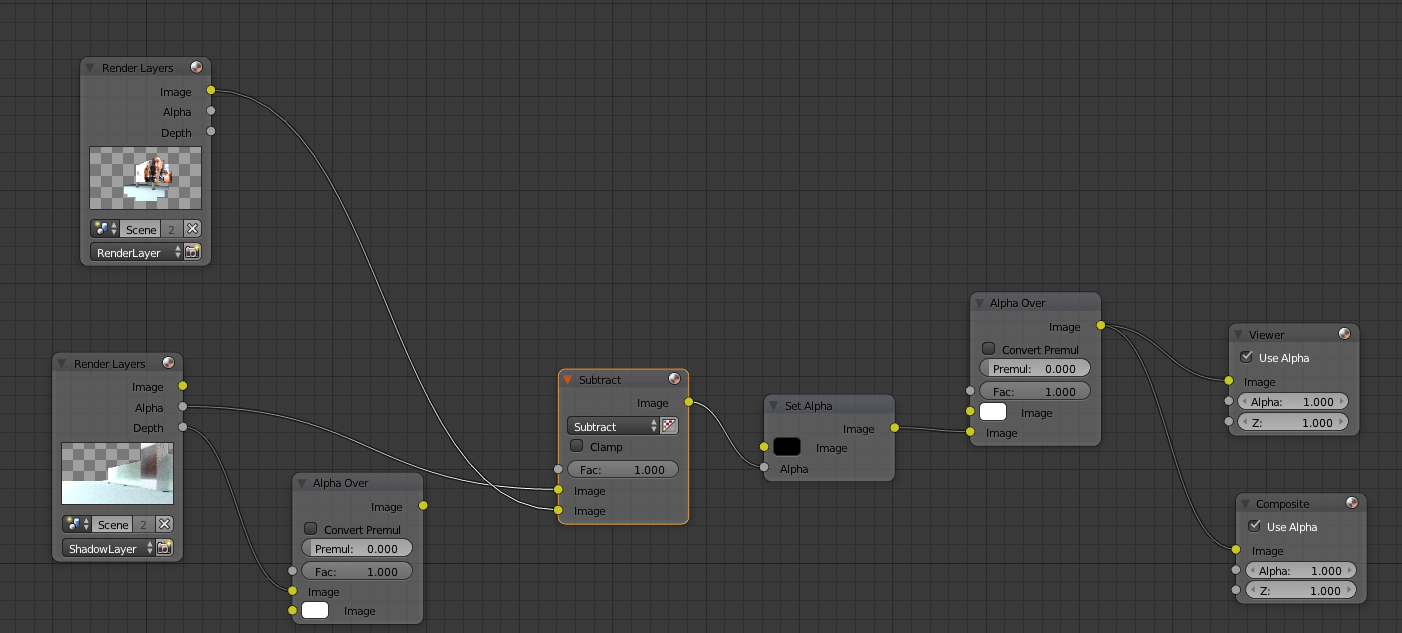Collapse the Viewer node
Screen dimensions: 1402x633
pos(1239,334)
